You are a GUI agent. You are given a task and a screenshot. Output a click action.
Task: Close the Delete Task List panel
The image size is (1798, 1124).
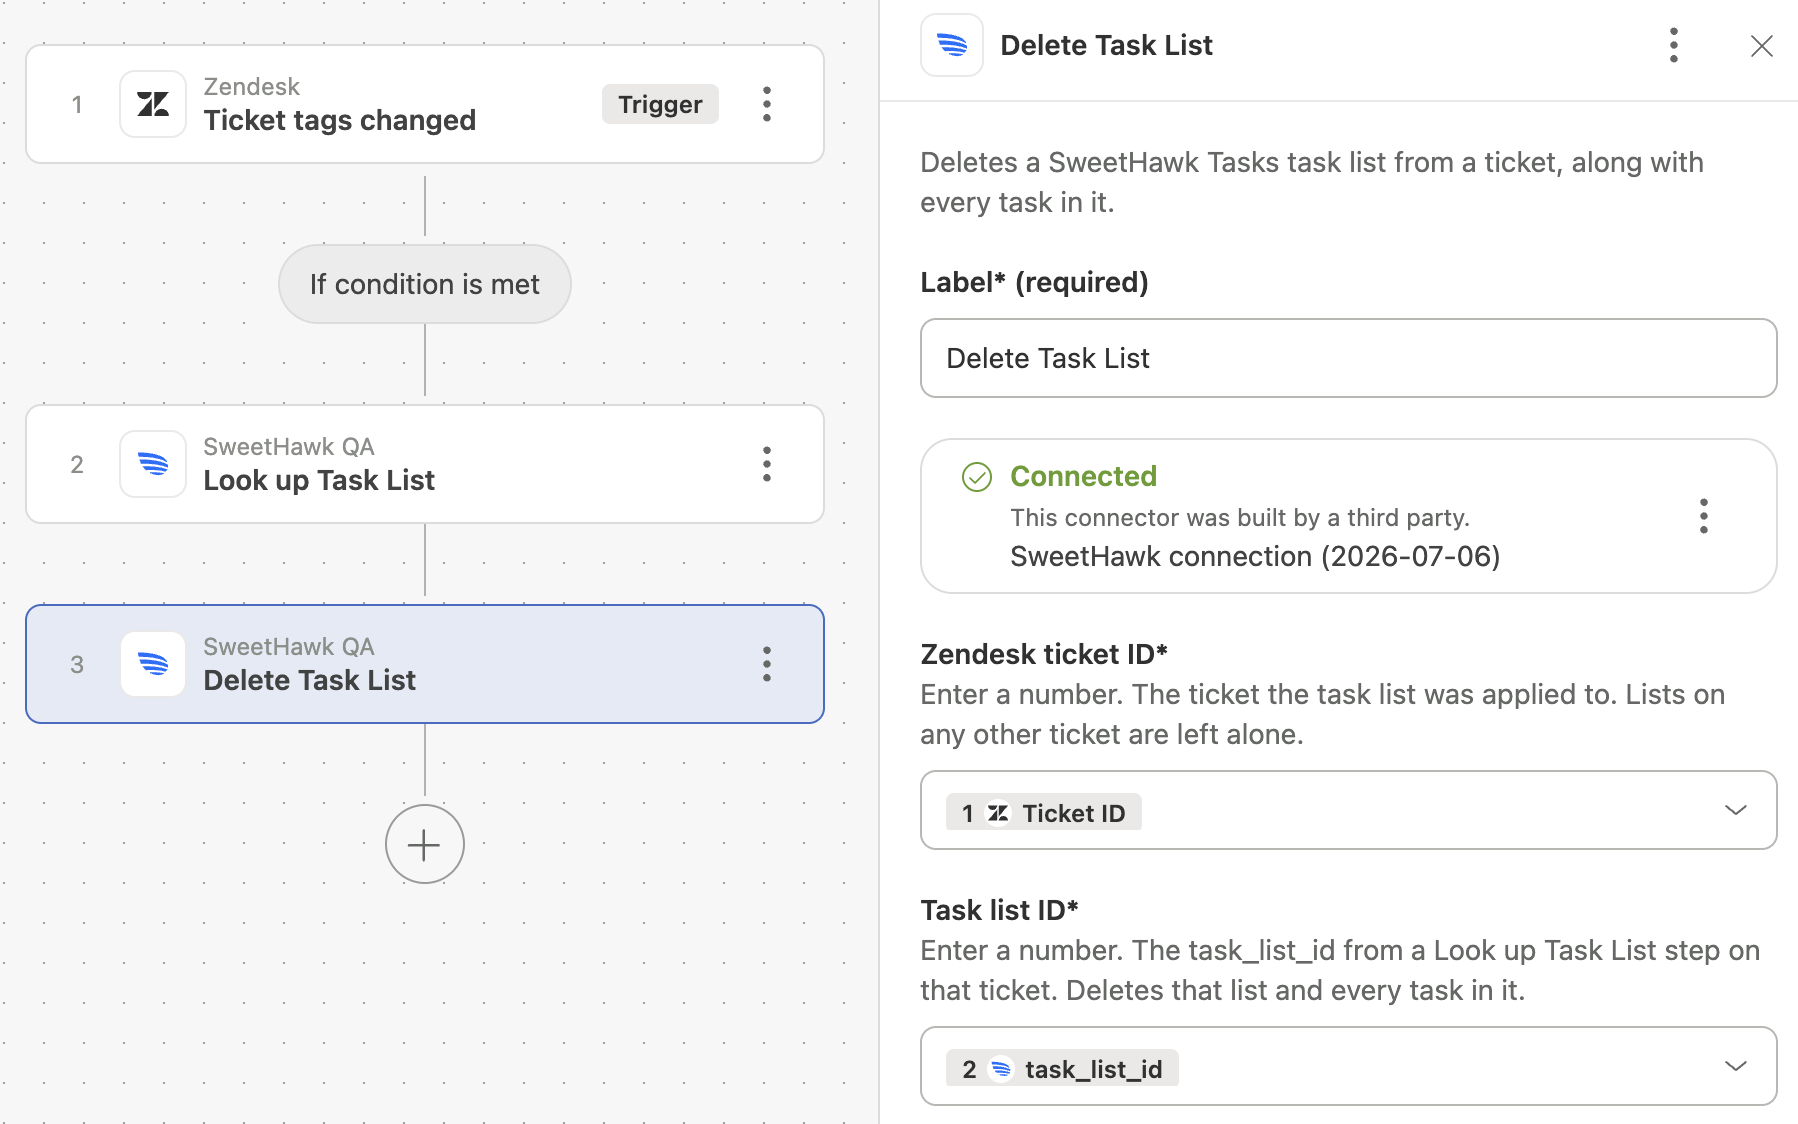pos(1762,46)
